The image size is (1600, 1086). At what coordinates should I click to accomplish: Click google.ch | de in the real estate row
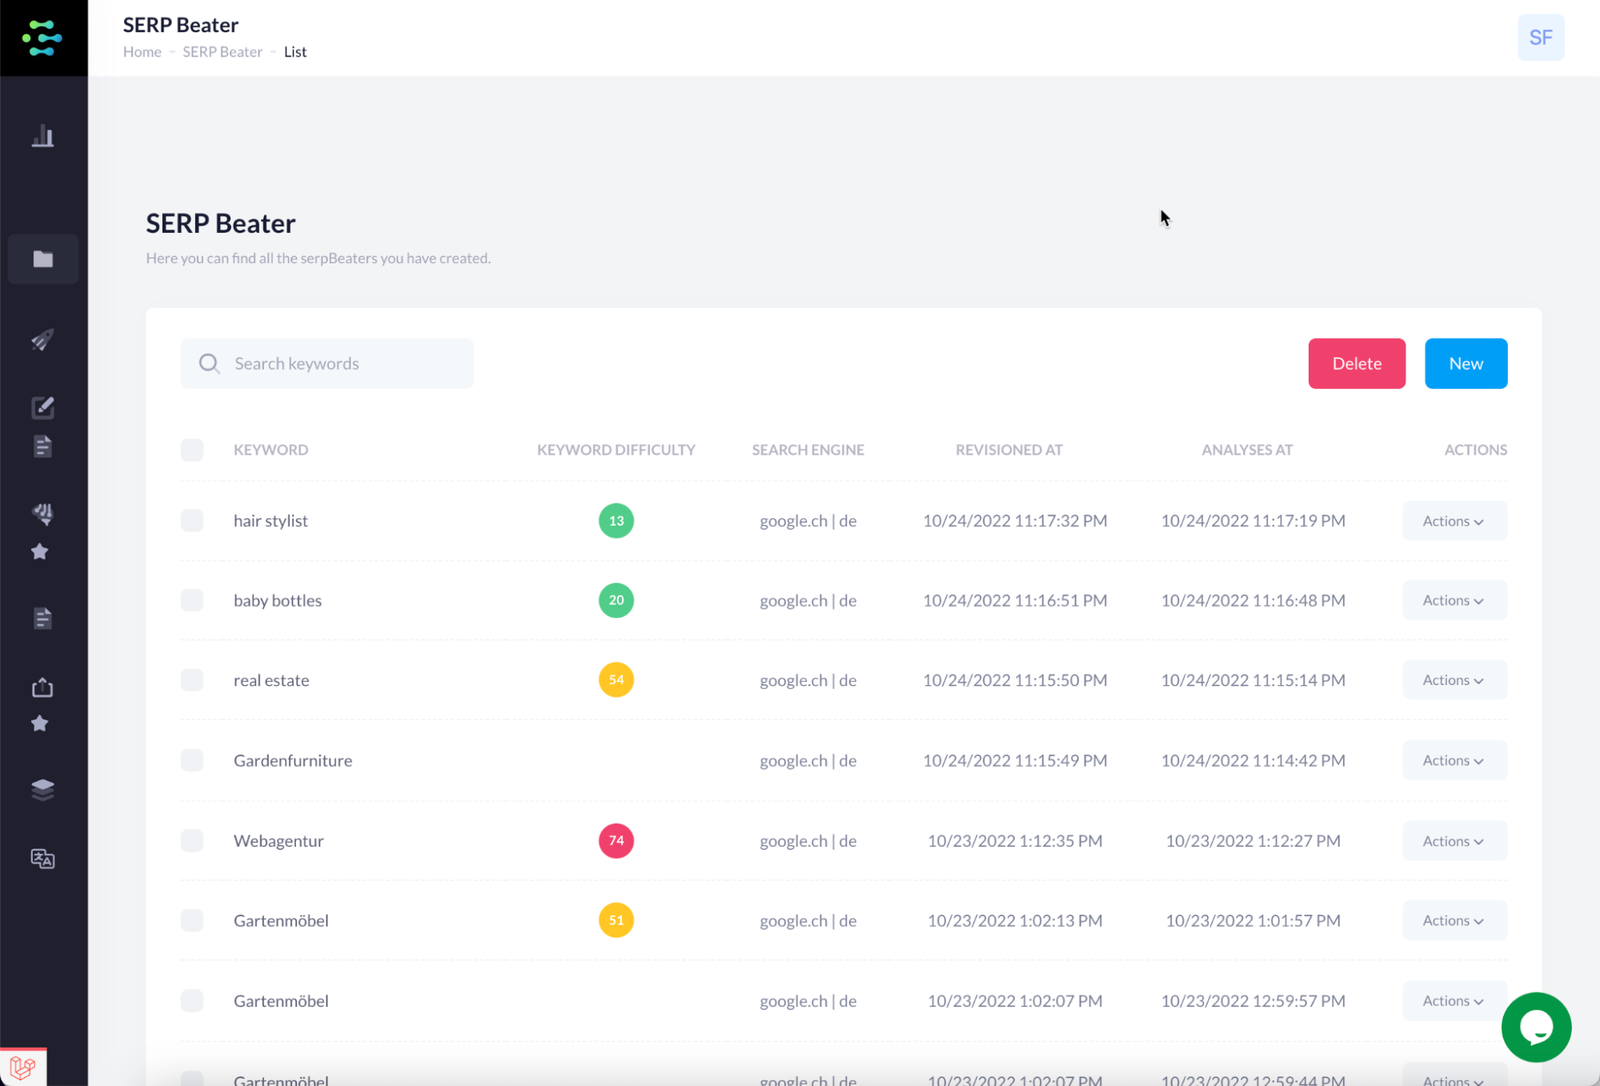coord(808,680)
